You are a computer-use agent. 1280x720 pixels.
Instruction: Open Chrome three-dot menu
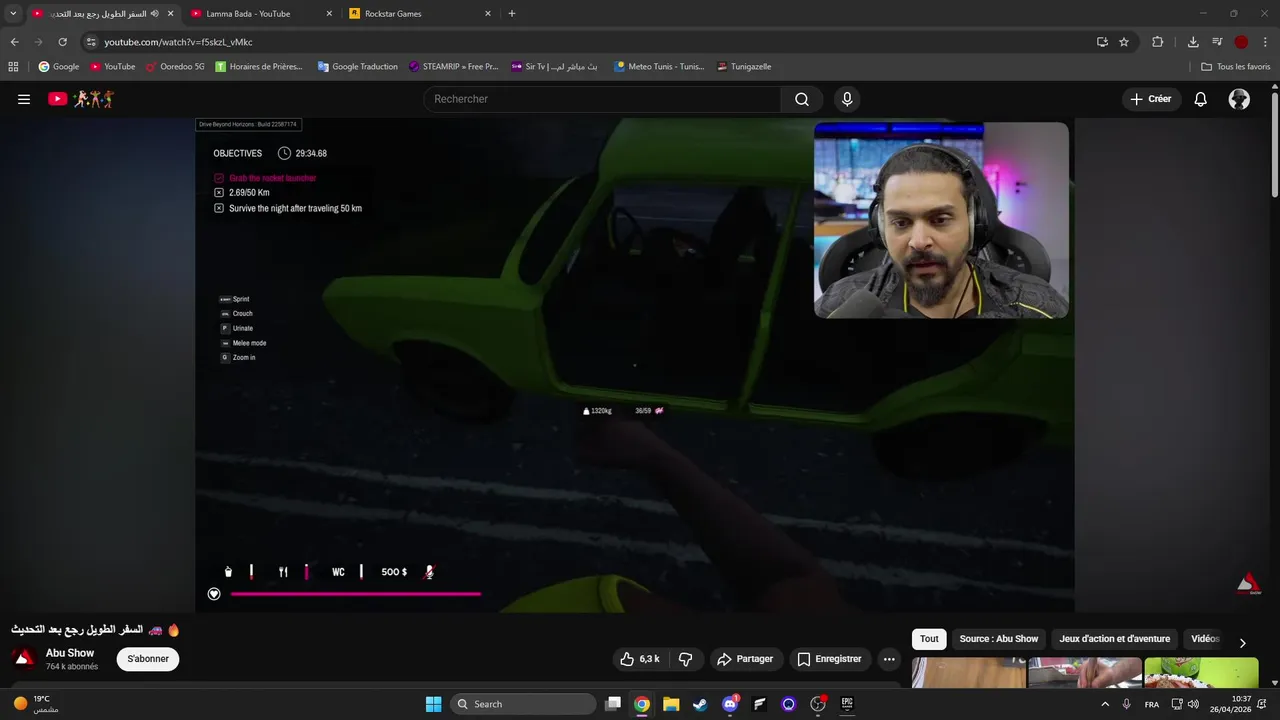click(x=1266, y=42)
